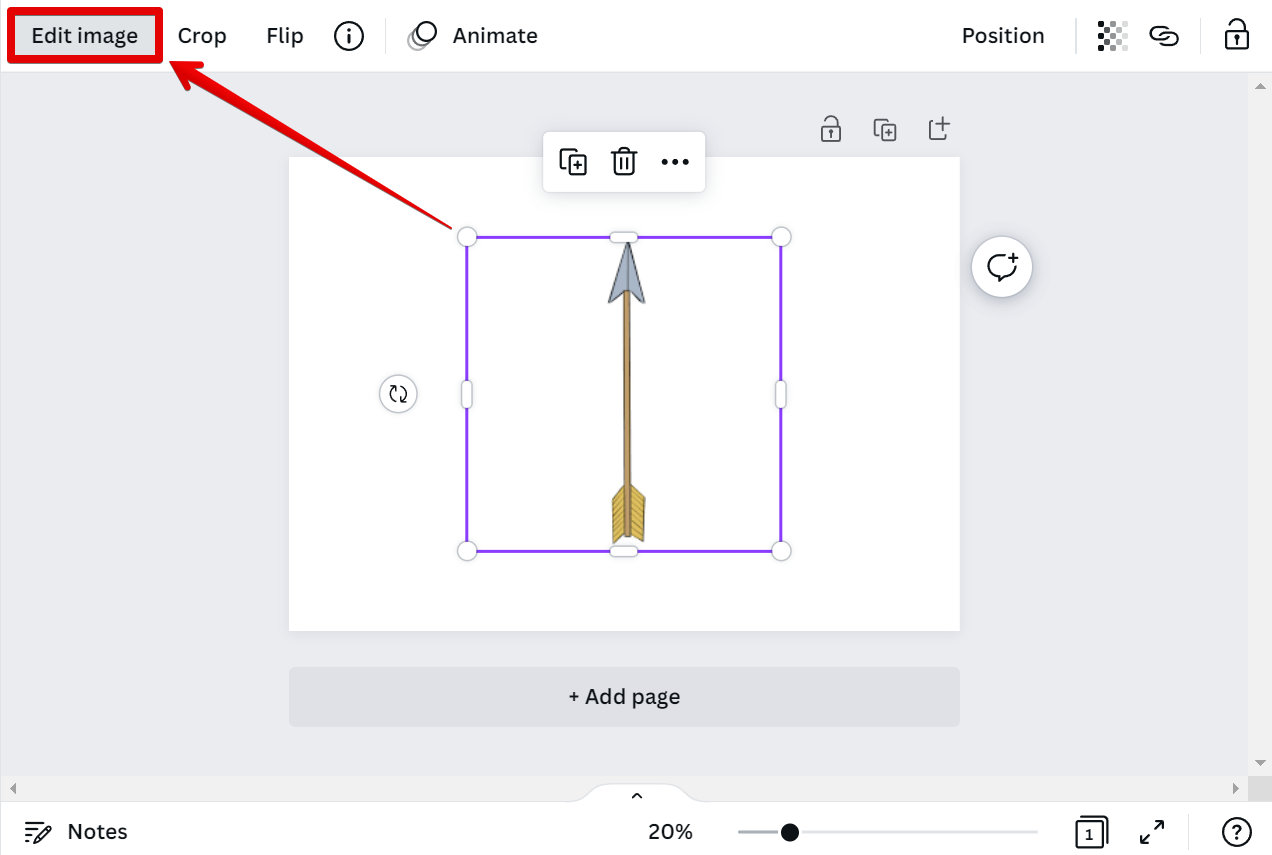Viewport: 1272px width, 855px height.
Task: Click the zoom slider handle
Action: (x=790, y=832)
